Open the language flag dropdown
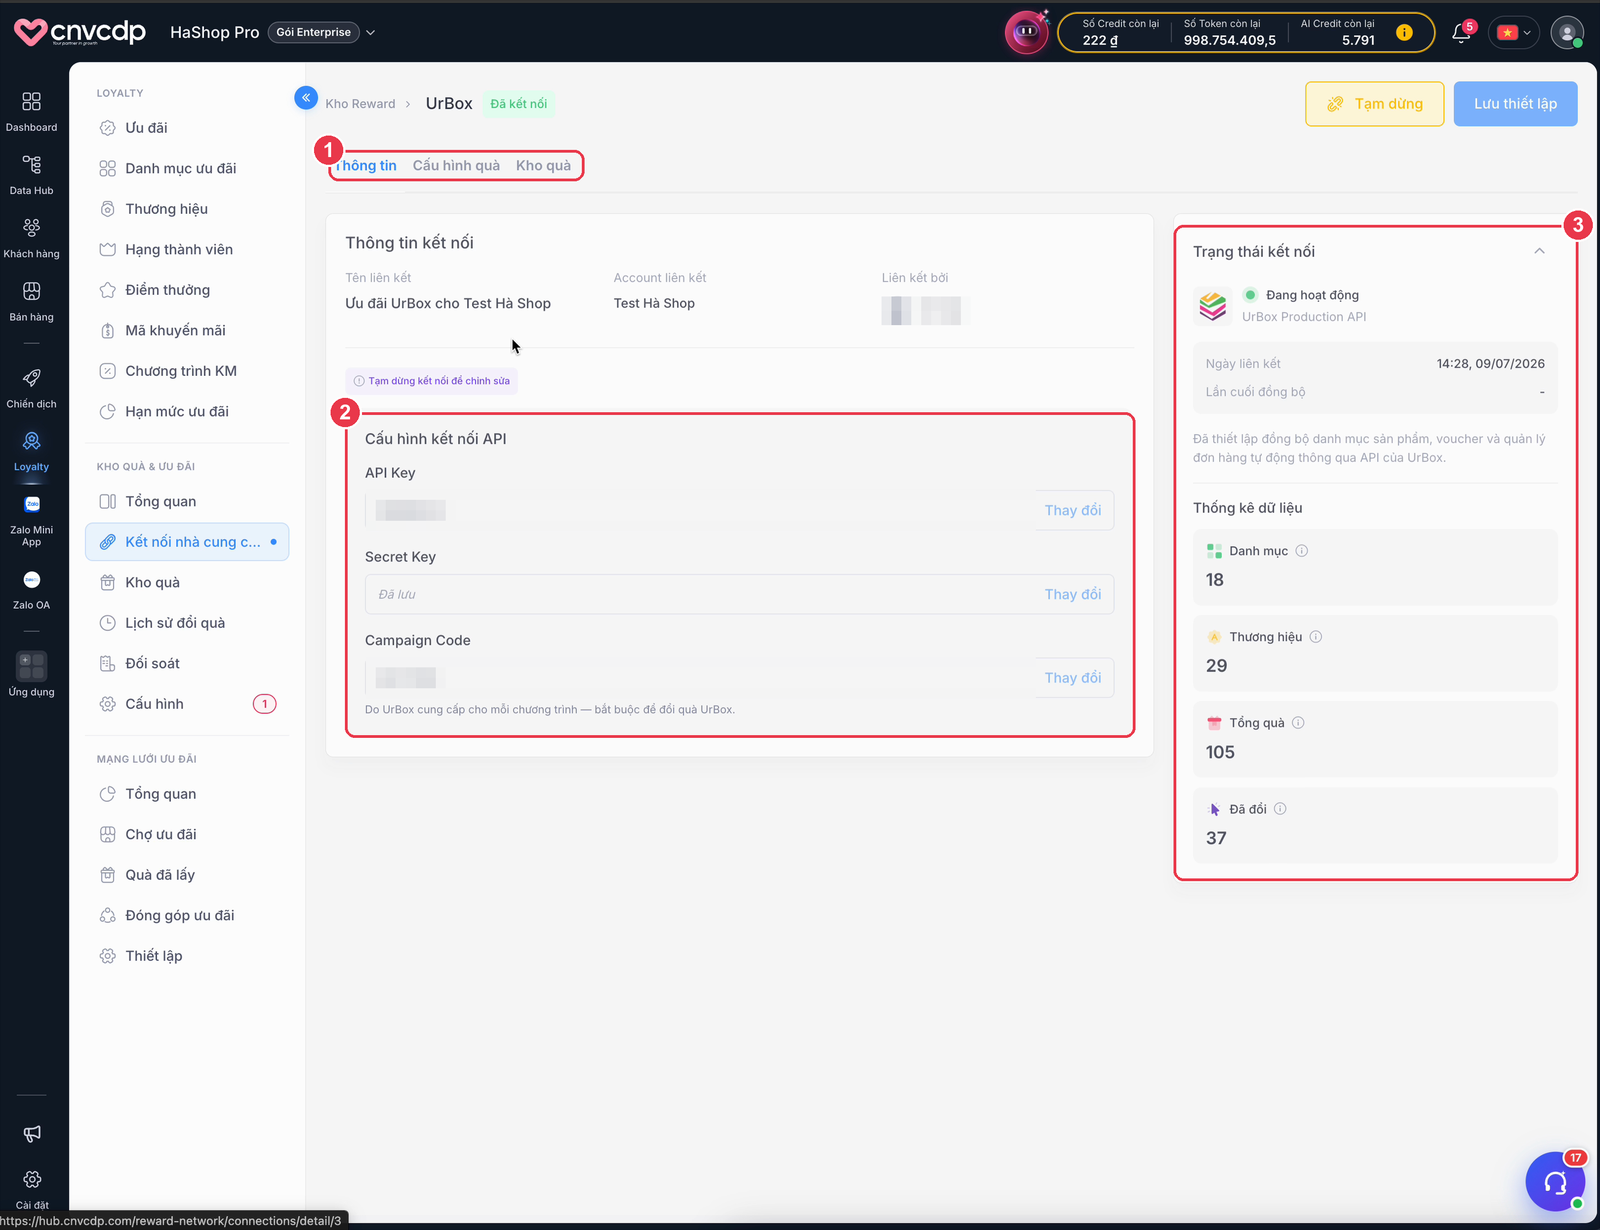The image size is (1600, 1230). [x=1514, y=33]
